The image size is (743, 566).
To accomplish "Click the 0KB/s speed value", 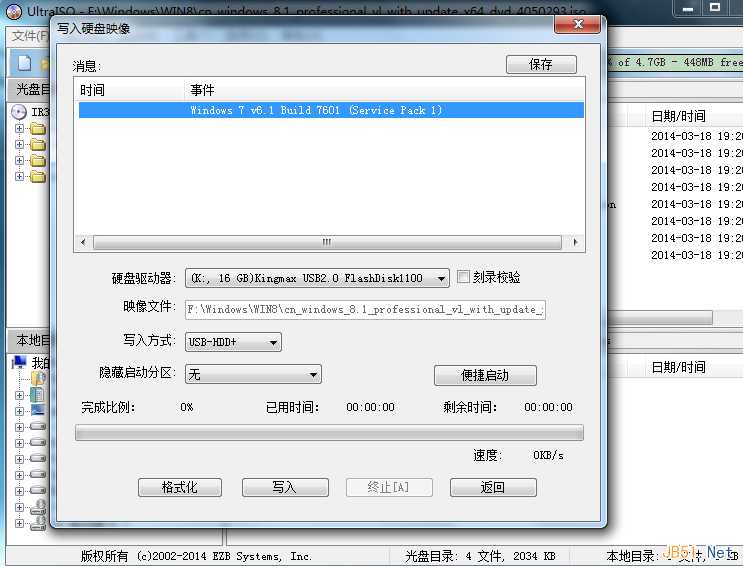I will click(x=548, y=456).
